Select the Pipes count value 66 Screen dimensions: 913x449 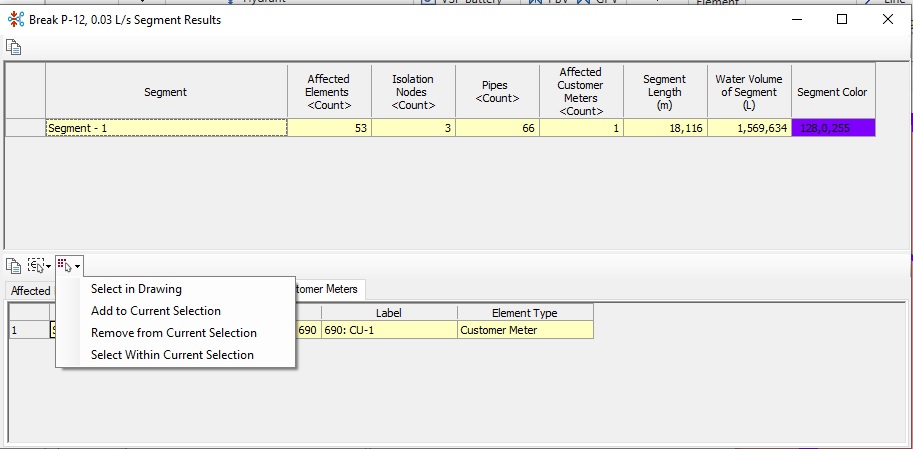pos(497,128)
